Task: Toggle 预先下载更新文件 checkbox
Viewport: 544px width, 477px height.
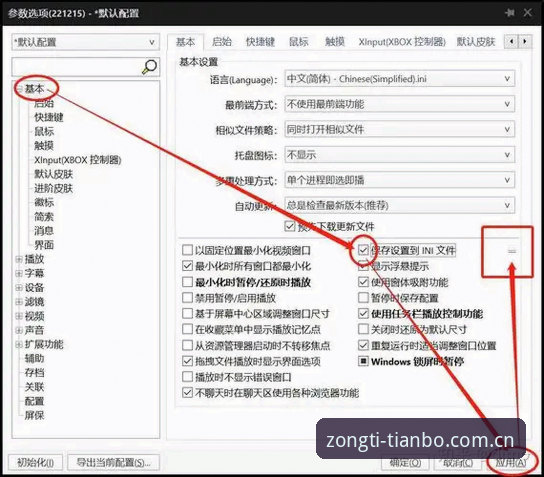Action: [x=290, y=227]
